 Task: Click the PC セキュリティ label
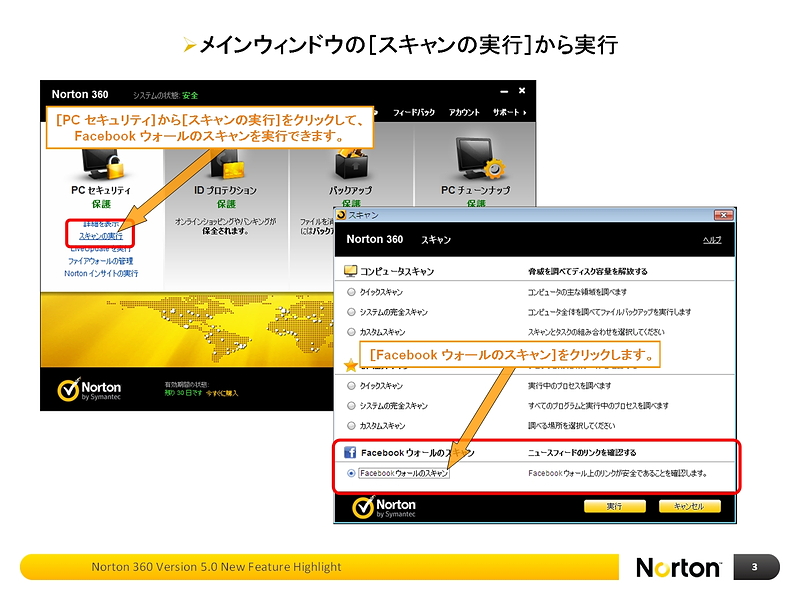click(101, 190)
